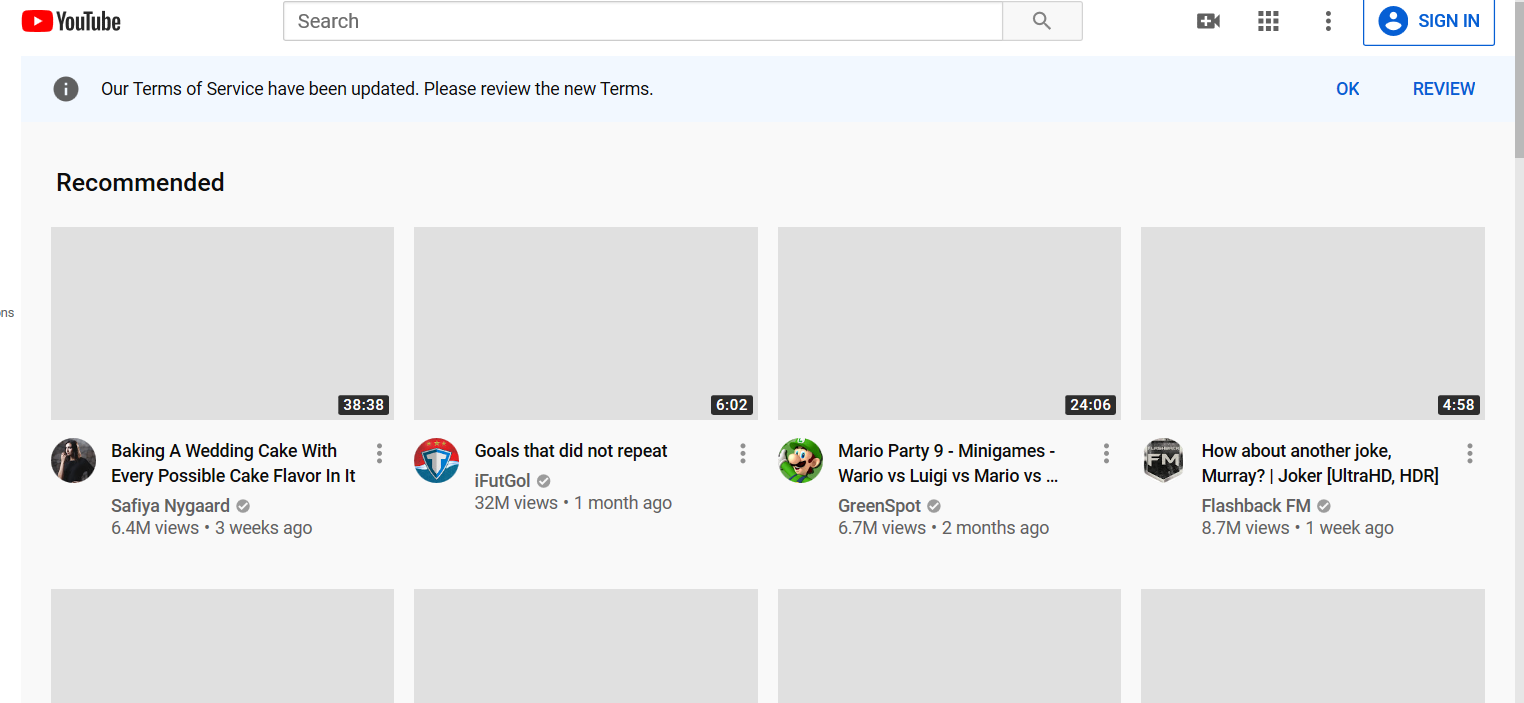Click the 4:58 video thumbnail
Image resolution: width=1524 pixels, height=703 pixels.
1313,323
